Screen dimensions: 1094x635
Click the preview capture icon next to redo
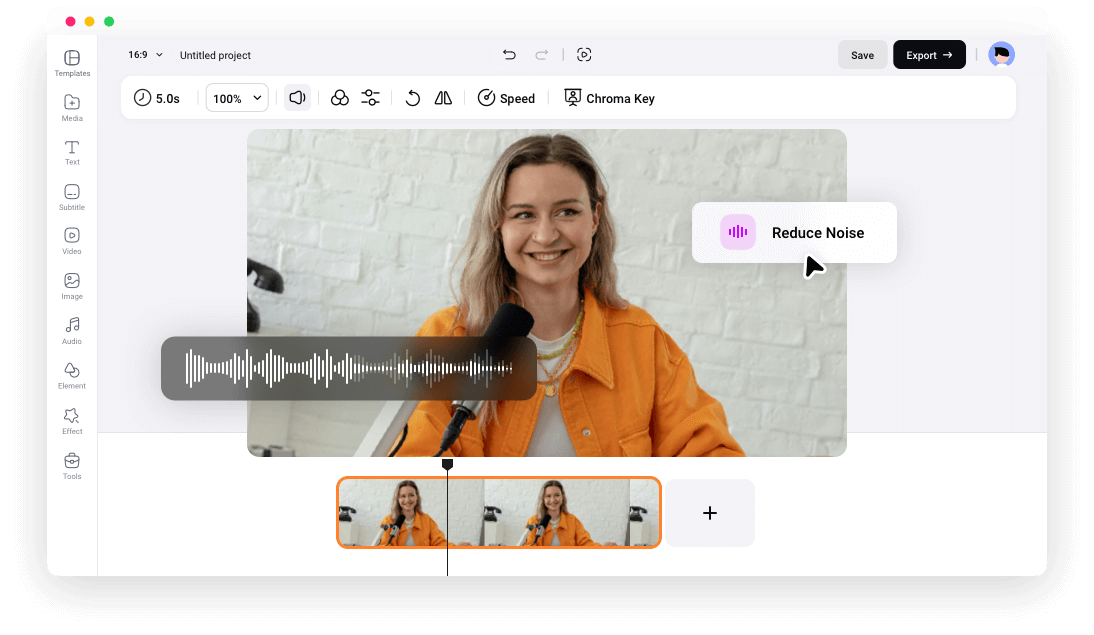584,54
